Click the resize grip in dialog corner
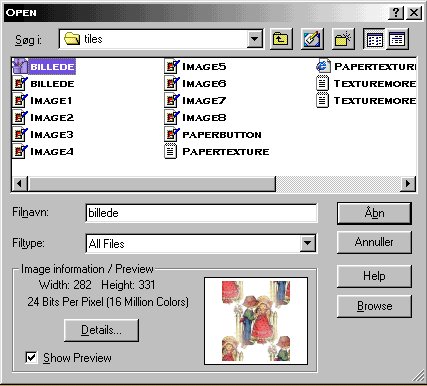 pyautogui.click(x=418, y=376)
